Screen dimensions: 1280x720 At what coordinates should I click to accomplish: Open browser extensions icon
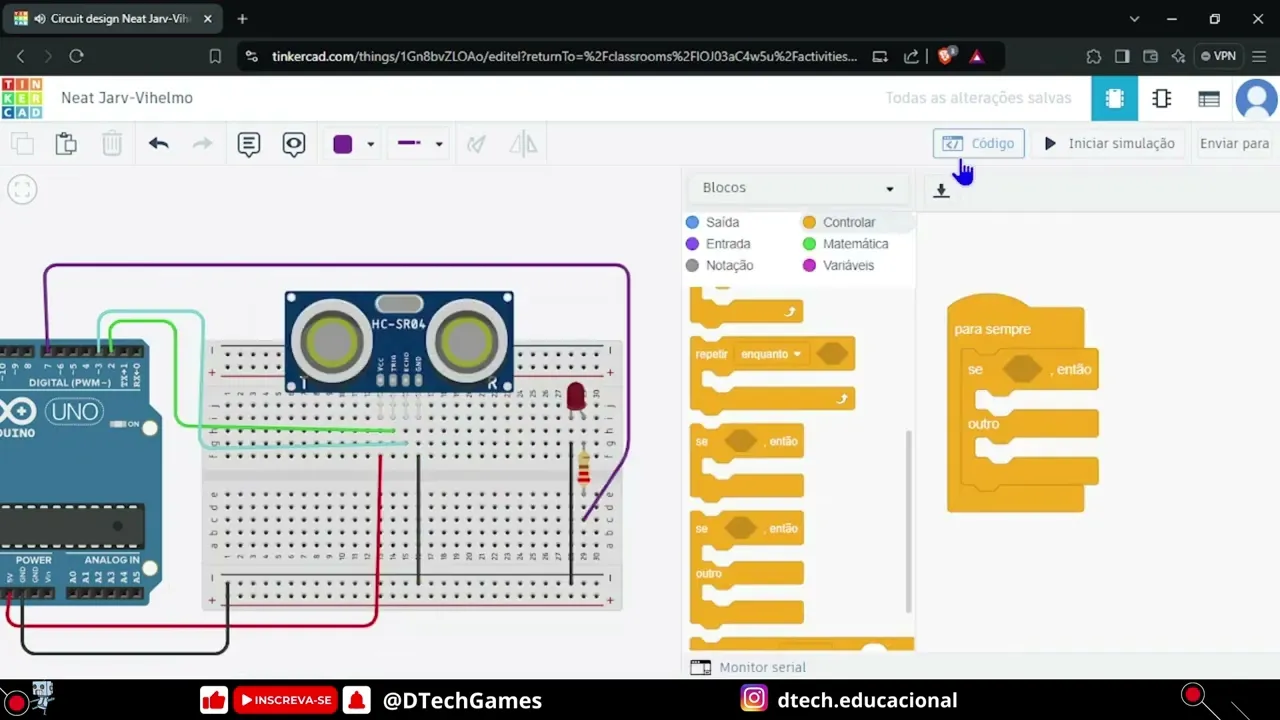(x=1093, y=56)
